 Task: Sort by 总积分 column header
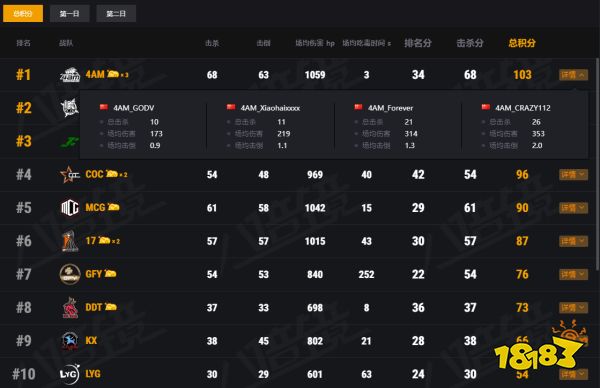point(522,43)
